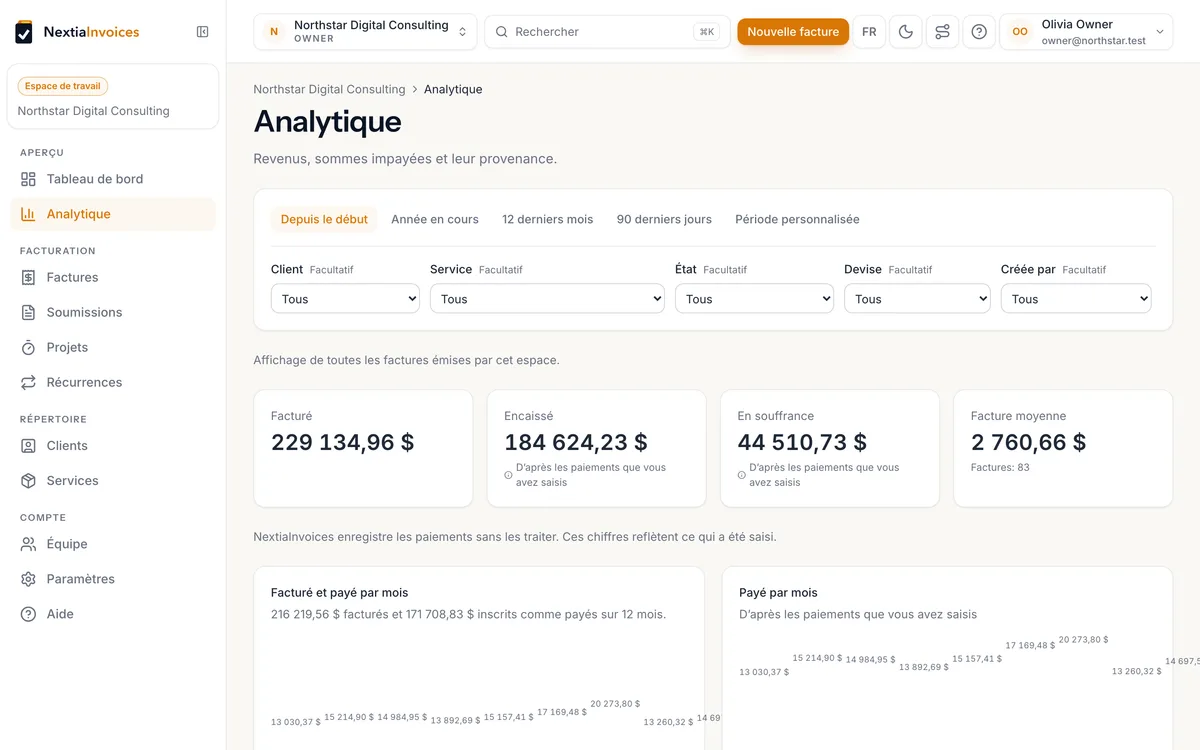The width and height of the screenshot is (1200, 750).
Task: Click the Encaissé amount 184 624,23 $
Action: 576,442
